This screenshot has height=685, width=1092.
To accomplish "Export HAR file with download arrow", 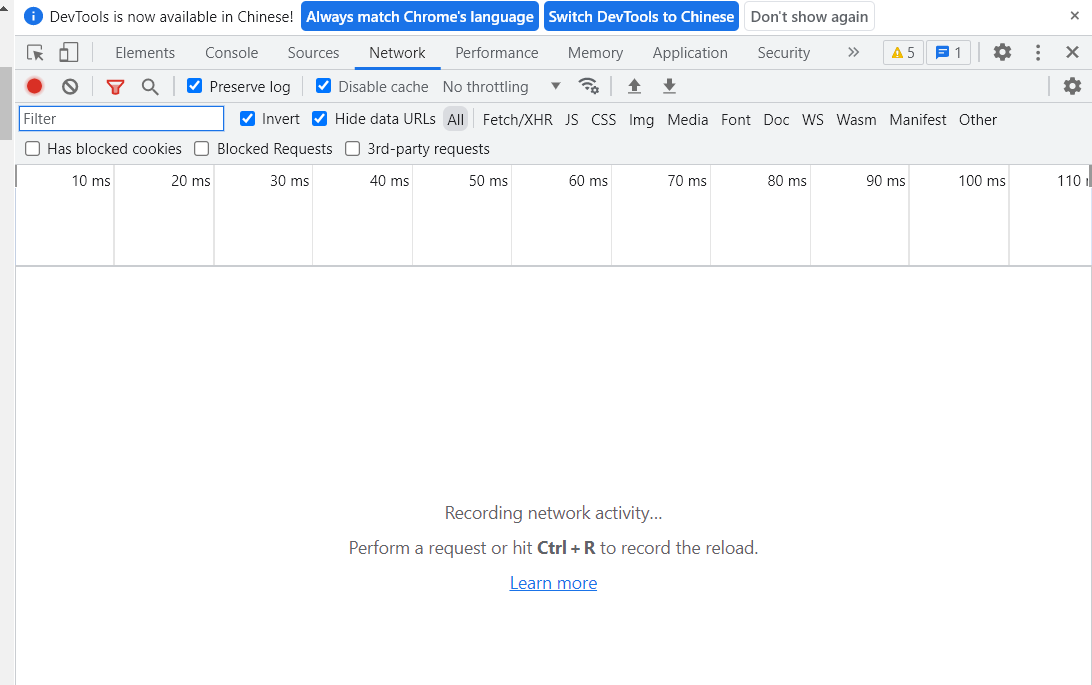I will [669, 86].
